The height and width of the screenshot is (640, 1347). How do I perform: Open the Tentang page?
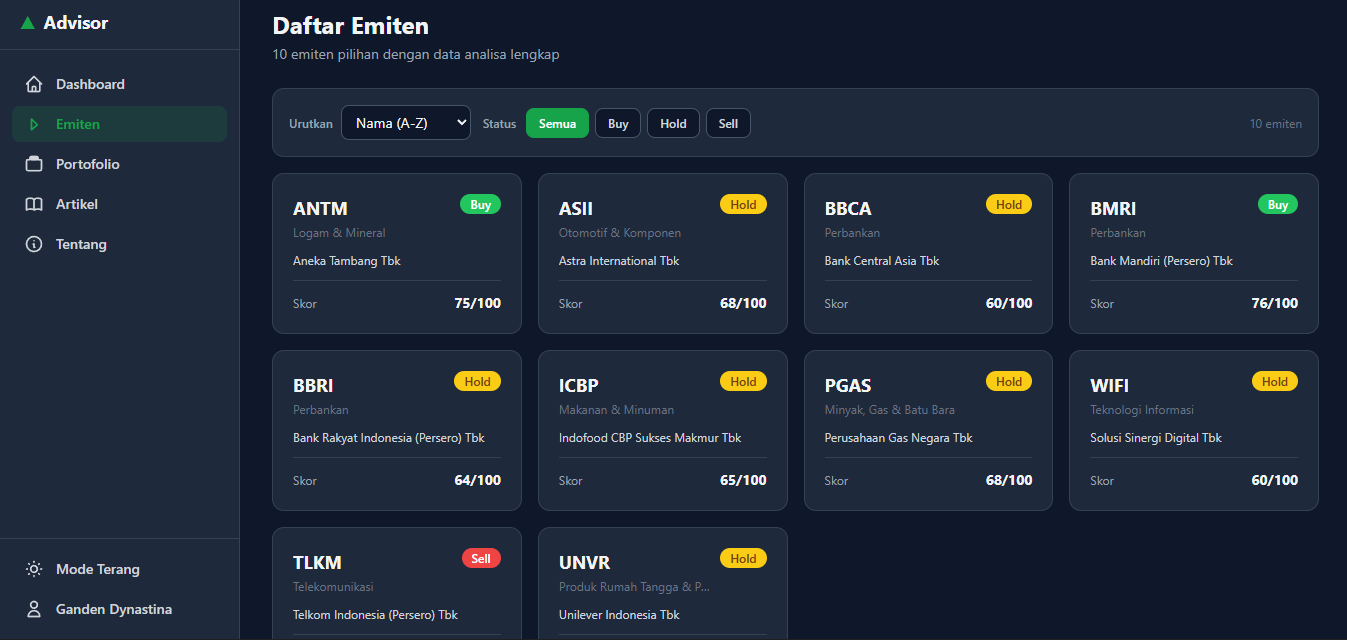coord(119,244)
